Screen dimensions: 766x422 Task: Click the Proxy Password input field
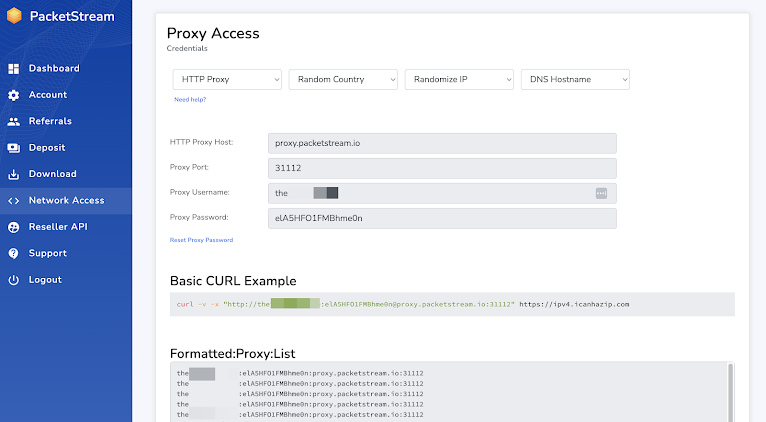coord(442,218)
